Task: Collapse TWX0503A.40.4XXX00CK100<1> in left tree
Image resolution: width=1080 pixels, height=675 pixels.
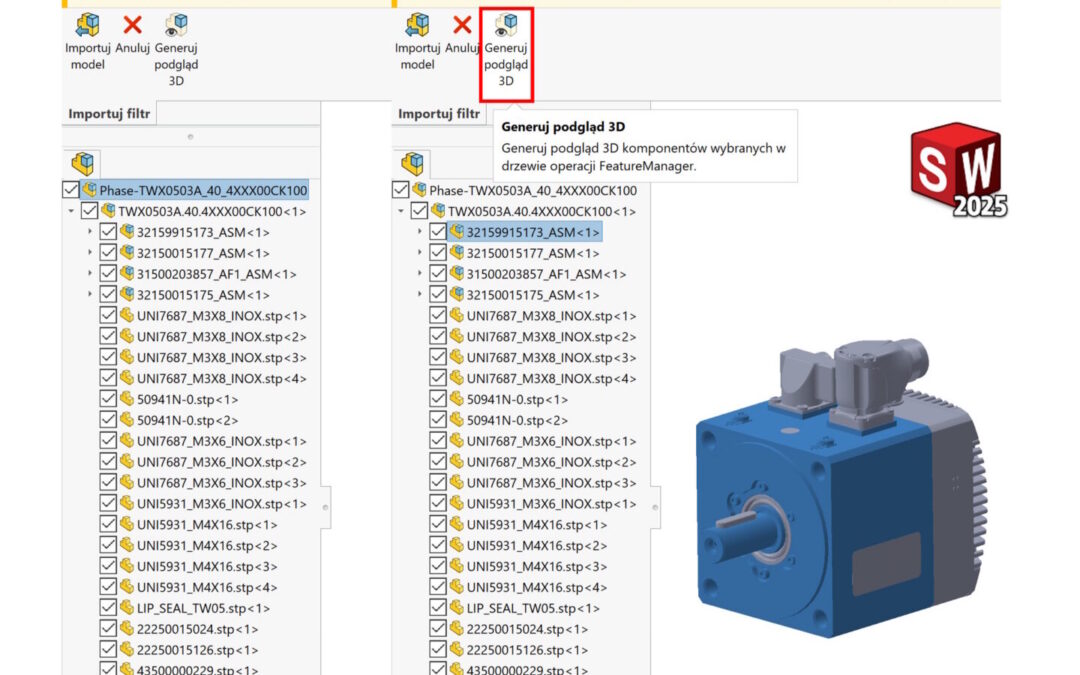Action: [x=70, y=211]
